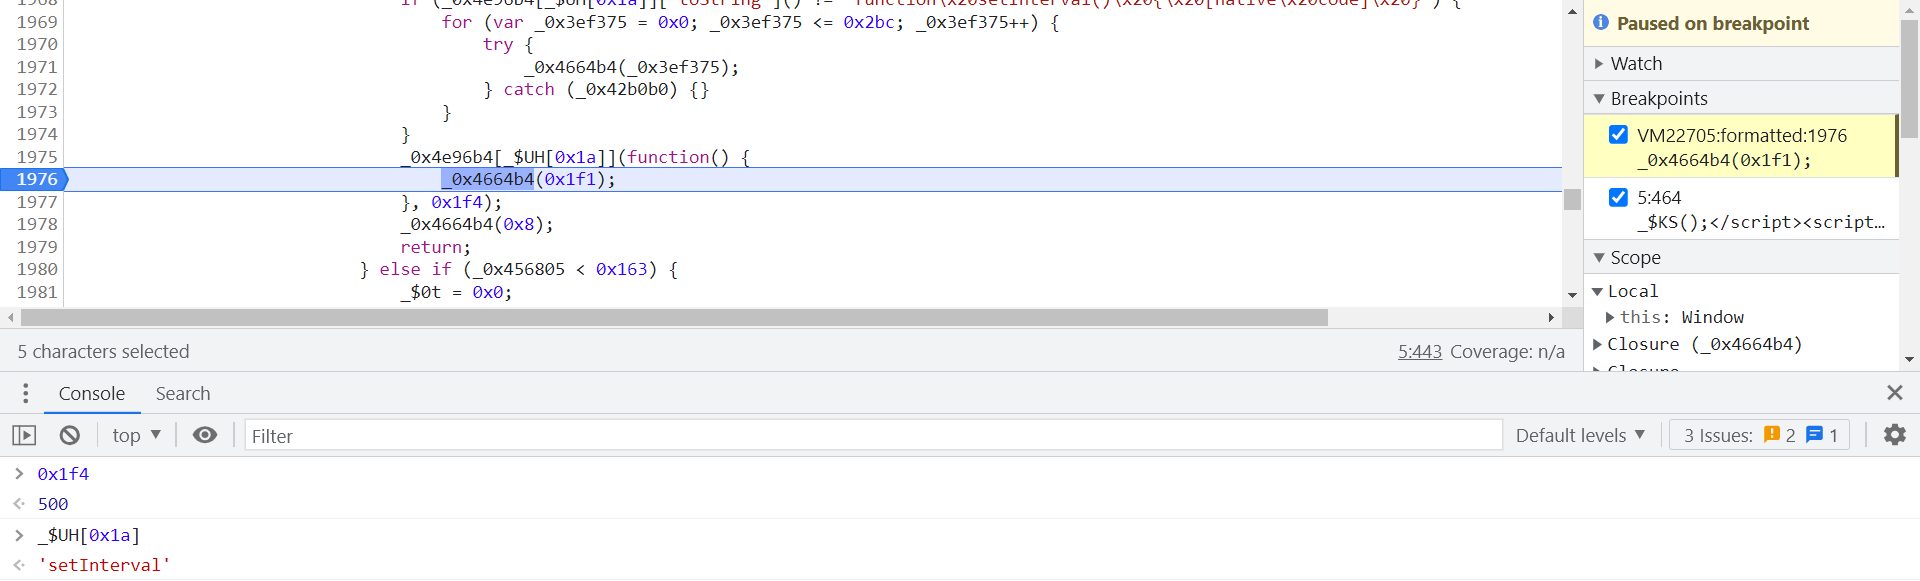Click the 'setInterval' console result
1920x581 pixels.
pyautogui.click(x=104, y=565)
